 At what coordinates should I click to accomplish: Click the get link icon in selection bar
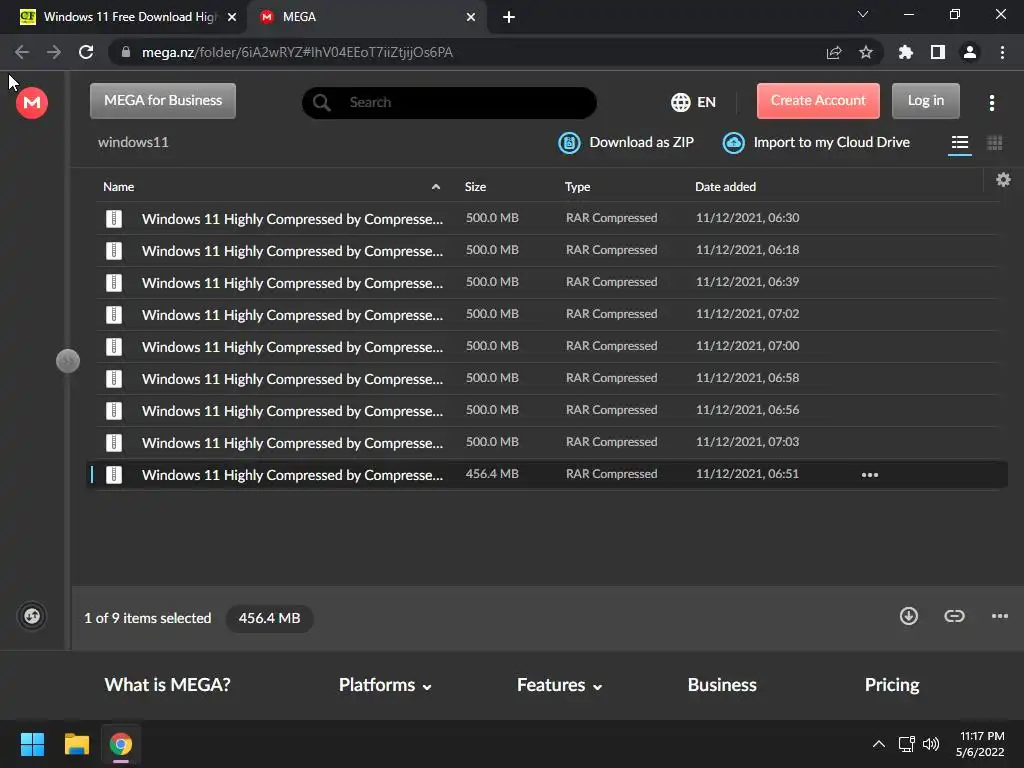click(x=954, y=616)
